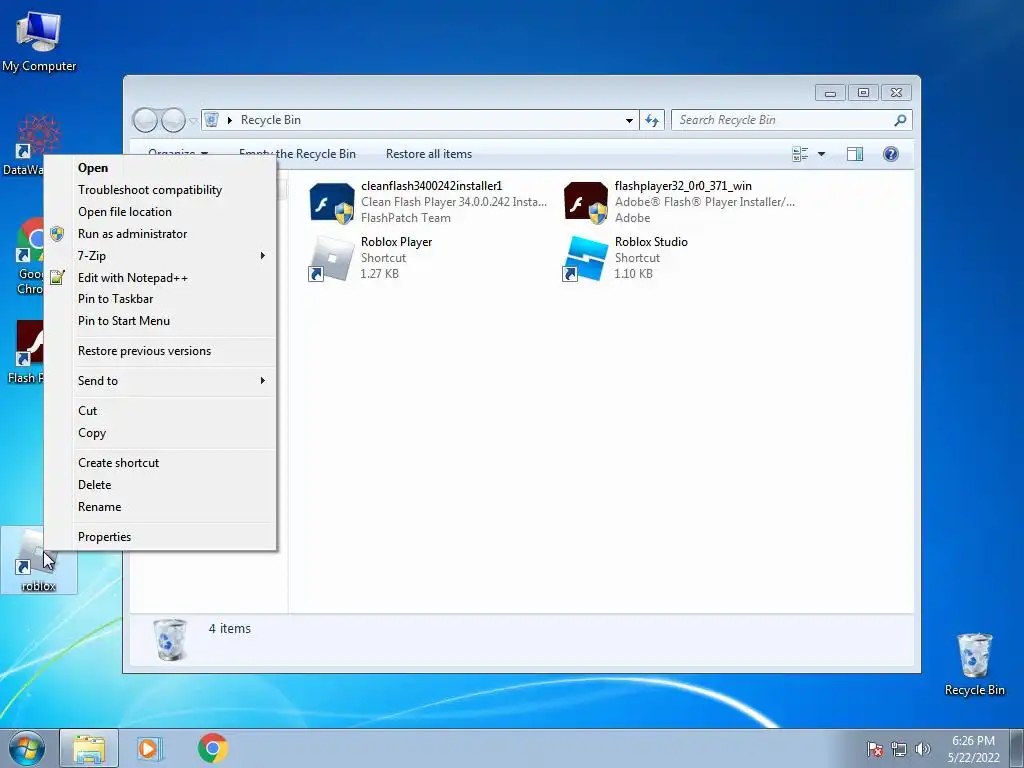Refresh the Recycle Bin view

click(652, 120)
